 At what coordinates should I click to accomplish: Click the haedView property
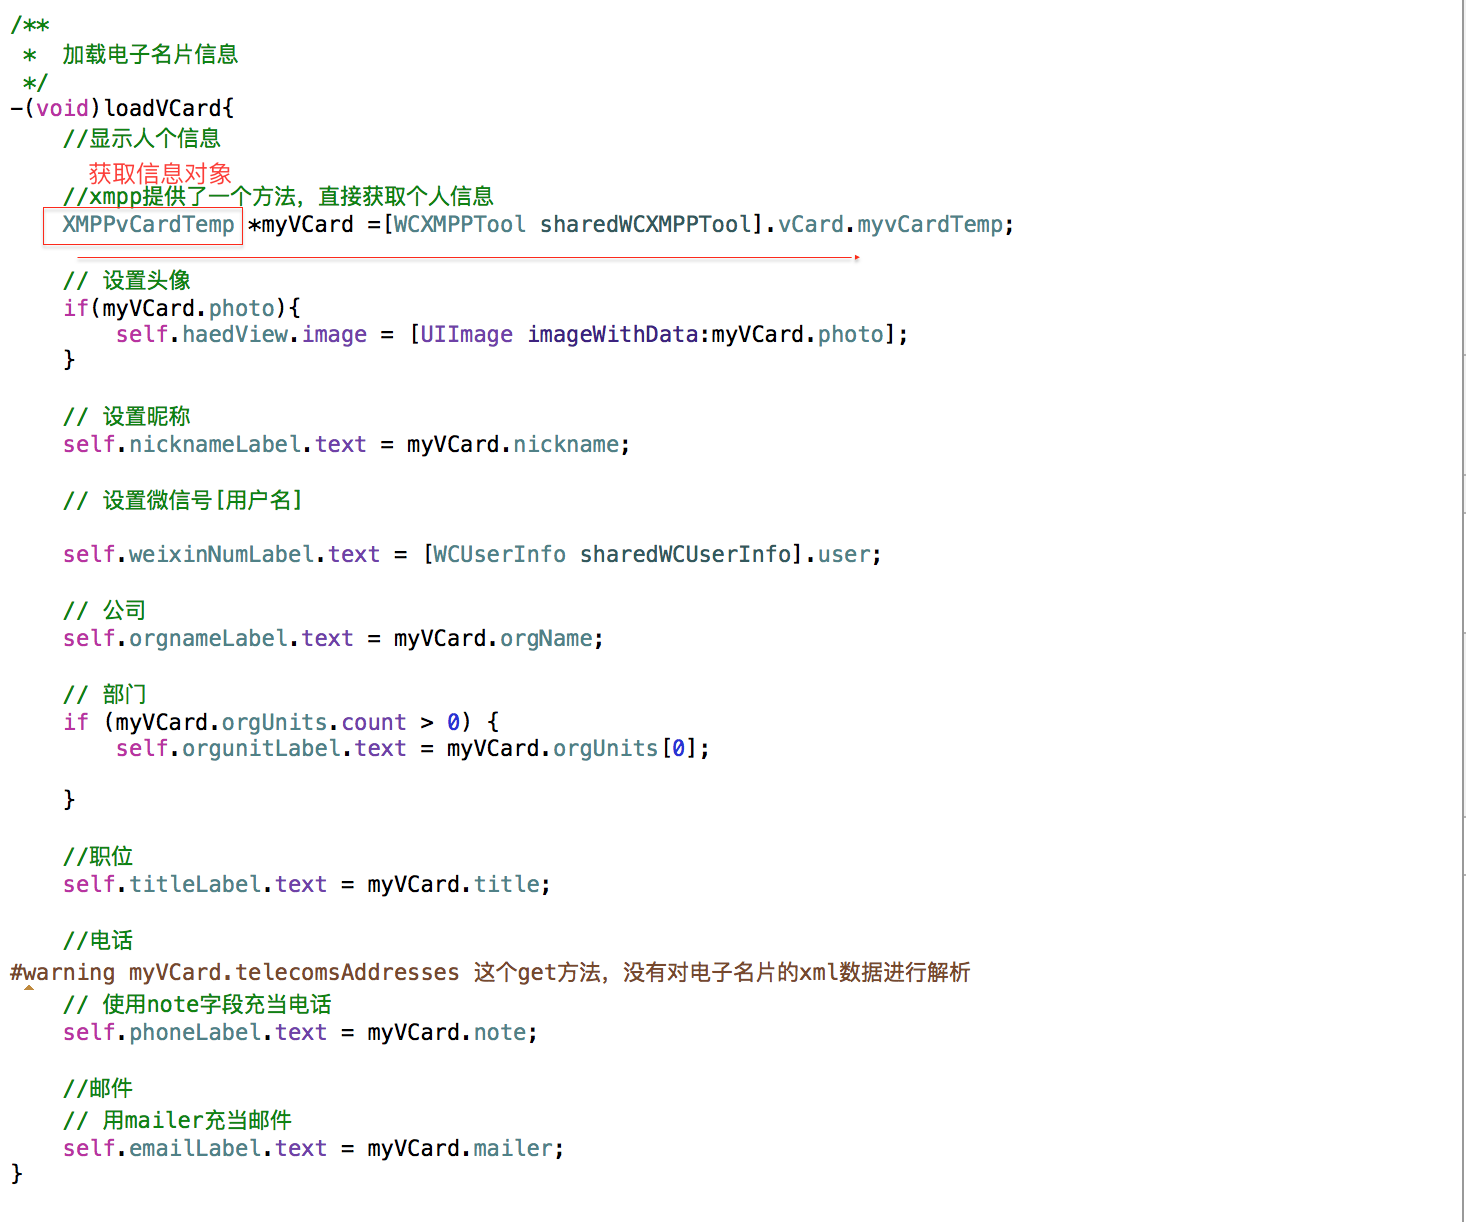(235, 334)
